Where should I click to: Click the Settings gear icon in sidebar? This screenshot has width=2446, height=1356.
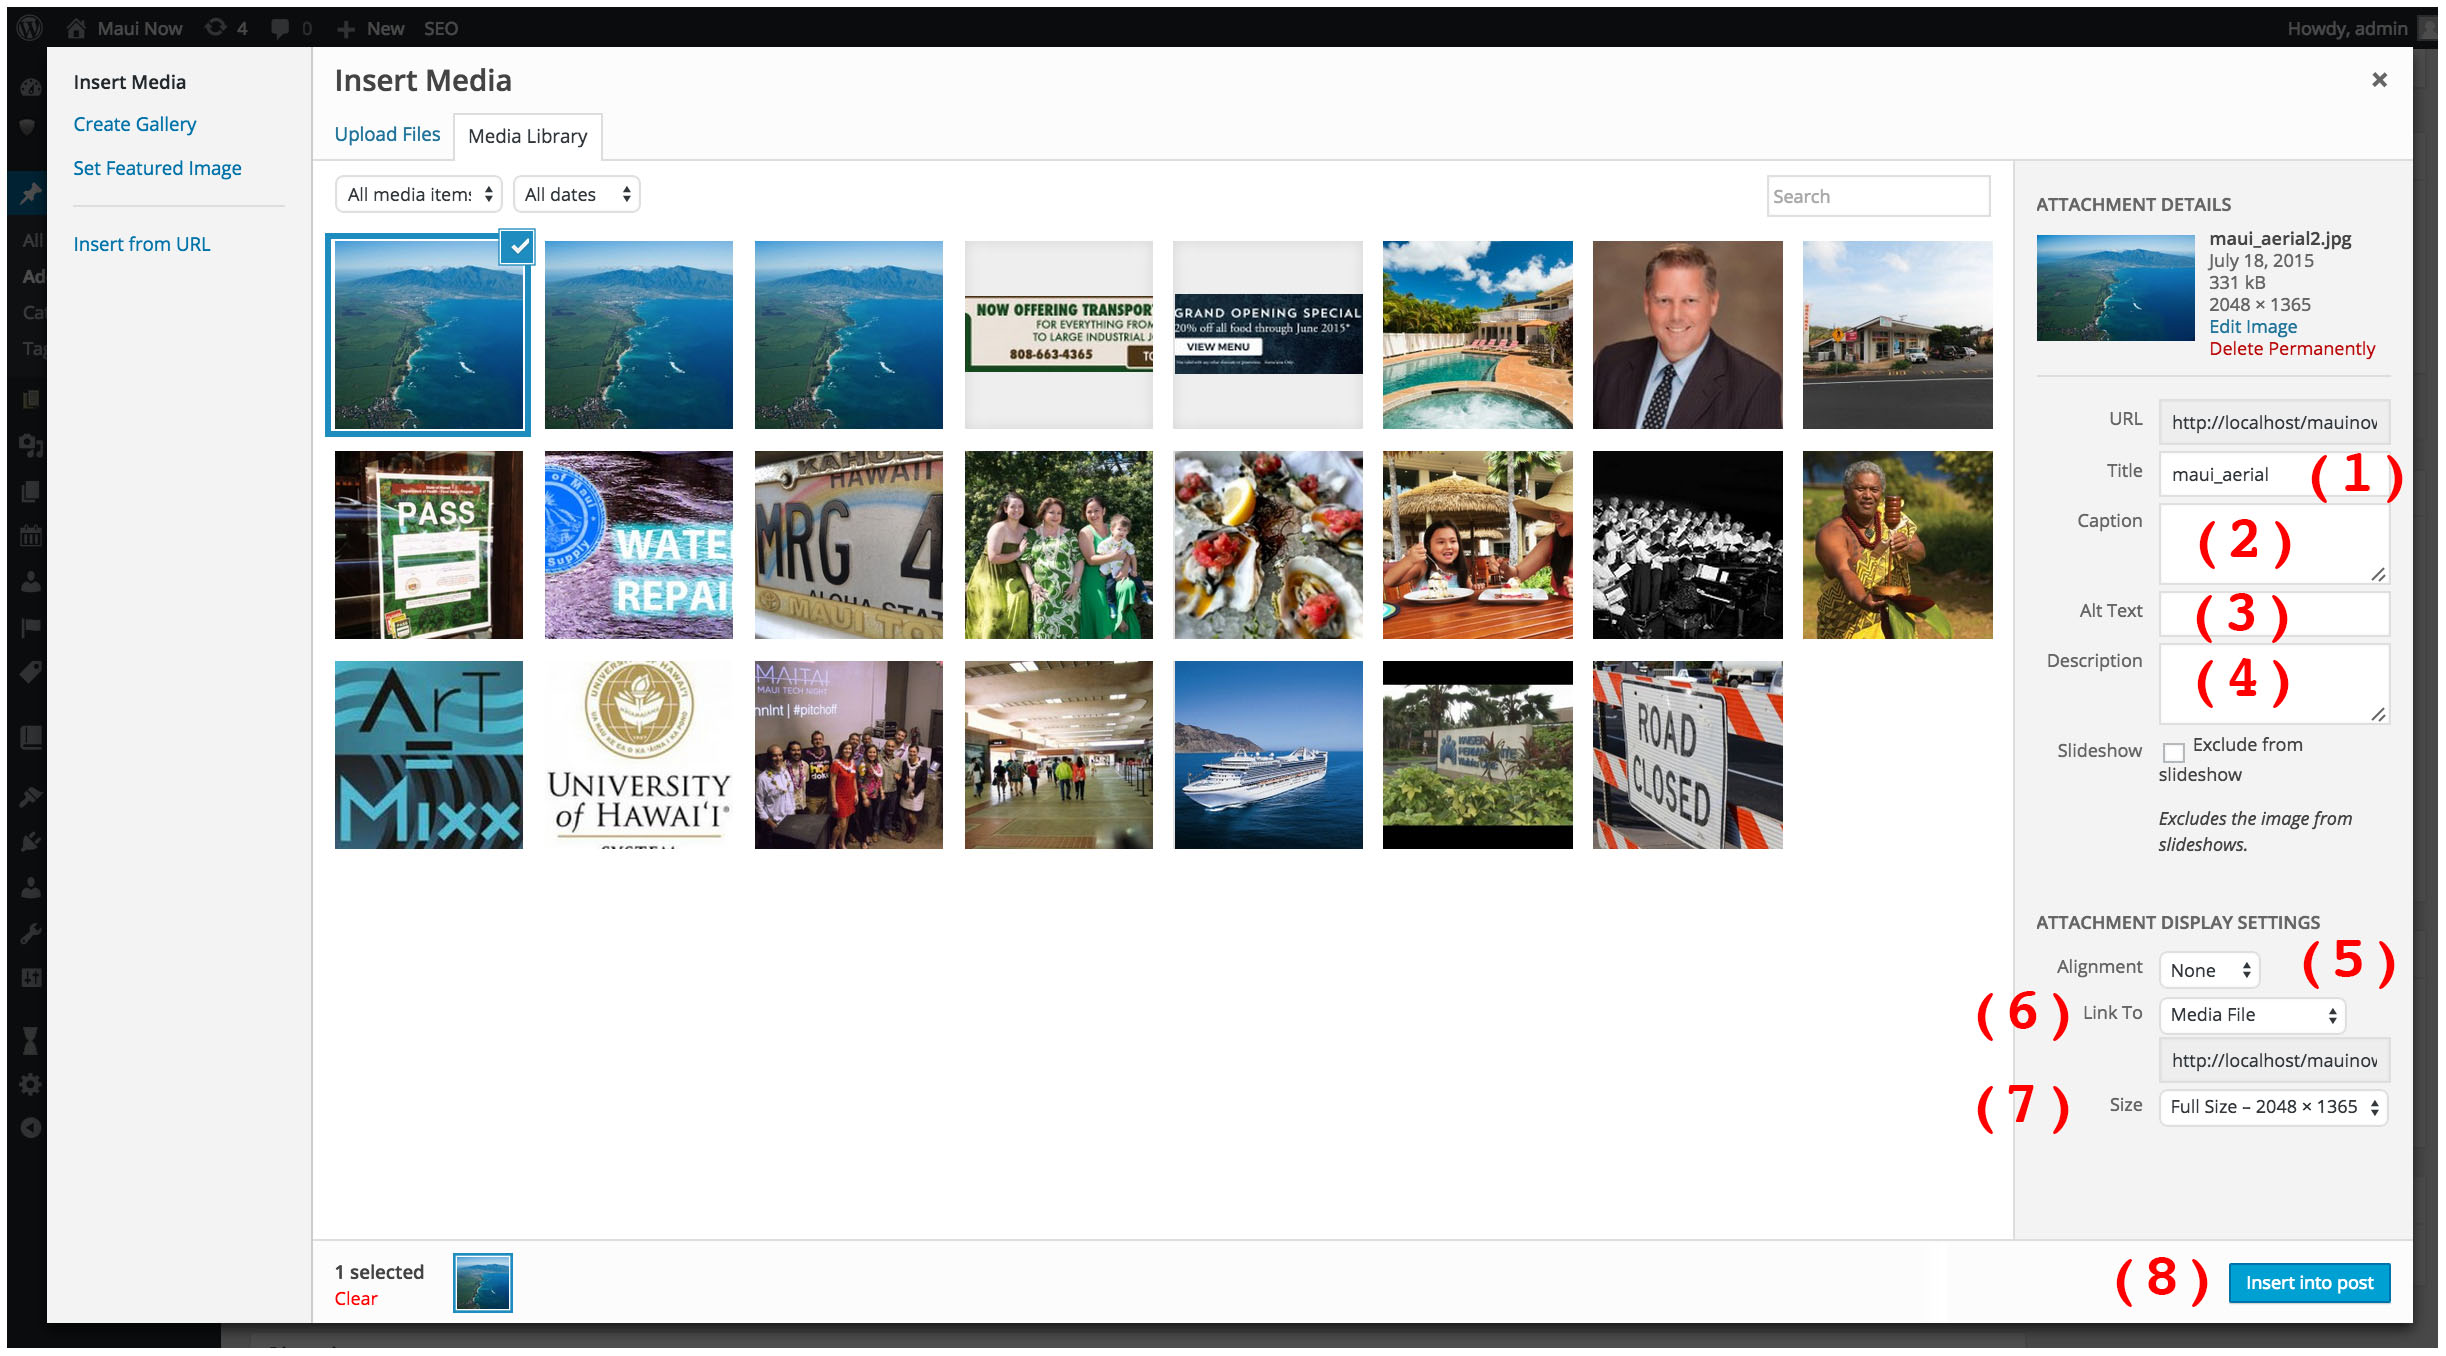tap(30, 1084)
